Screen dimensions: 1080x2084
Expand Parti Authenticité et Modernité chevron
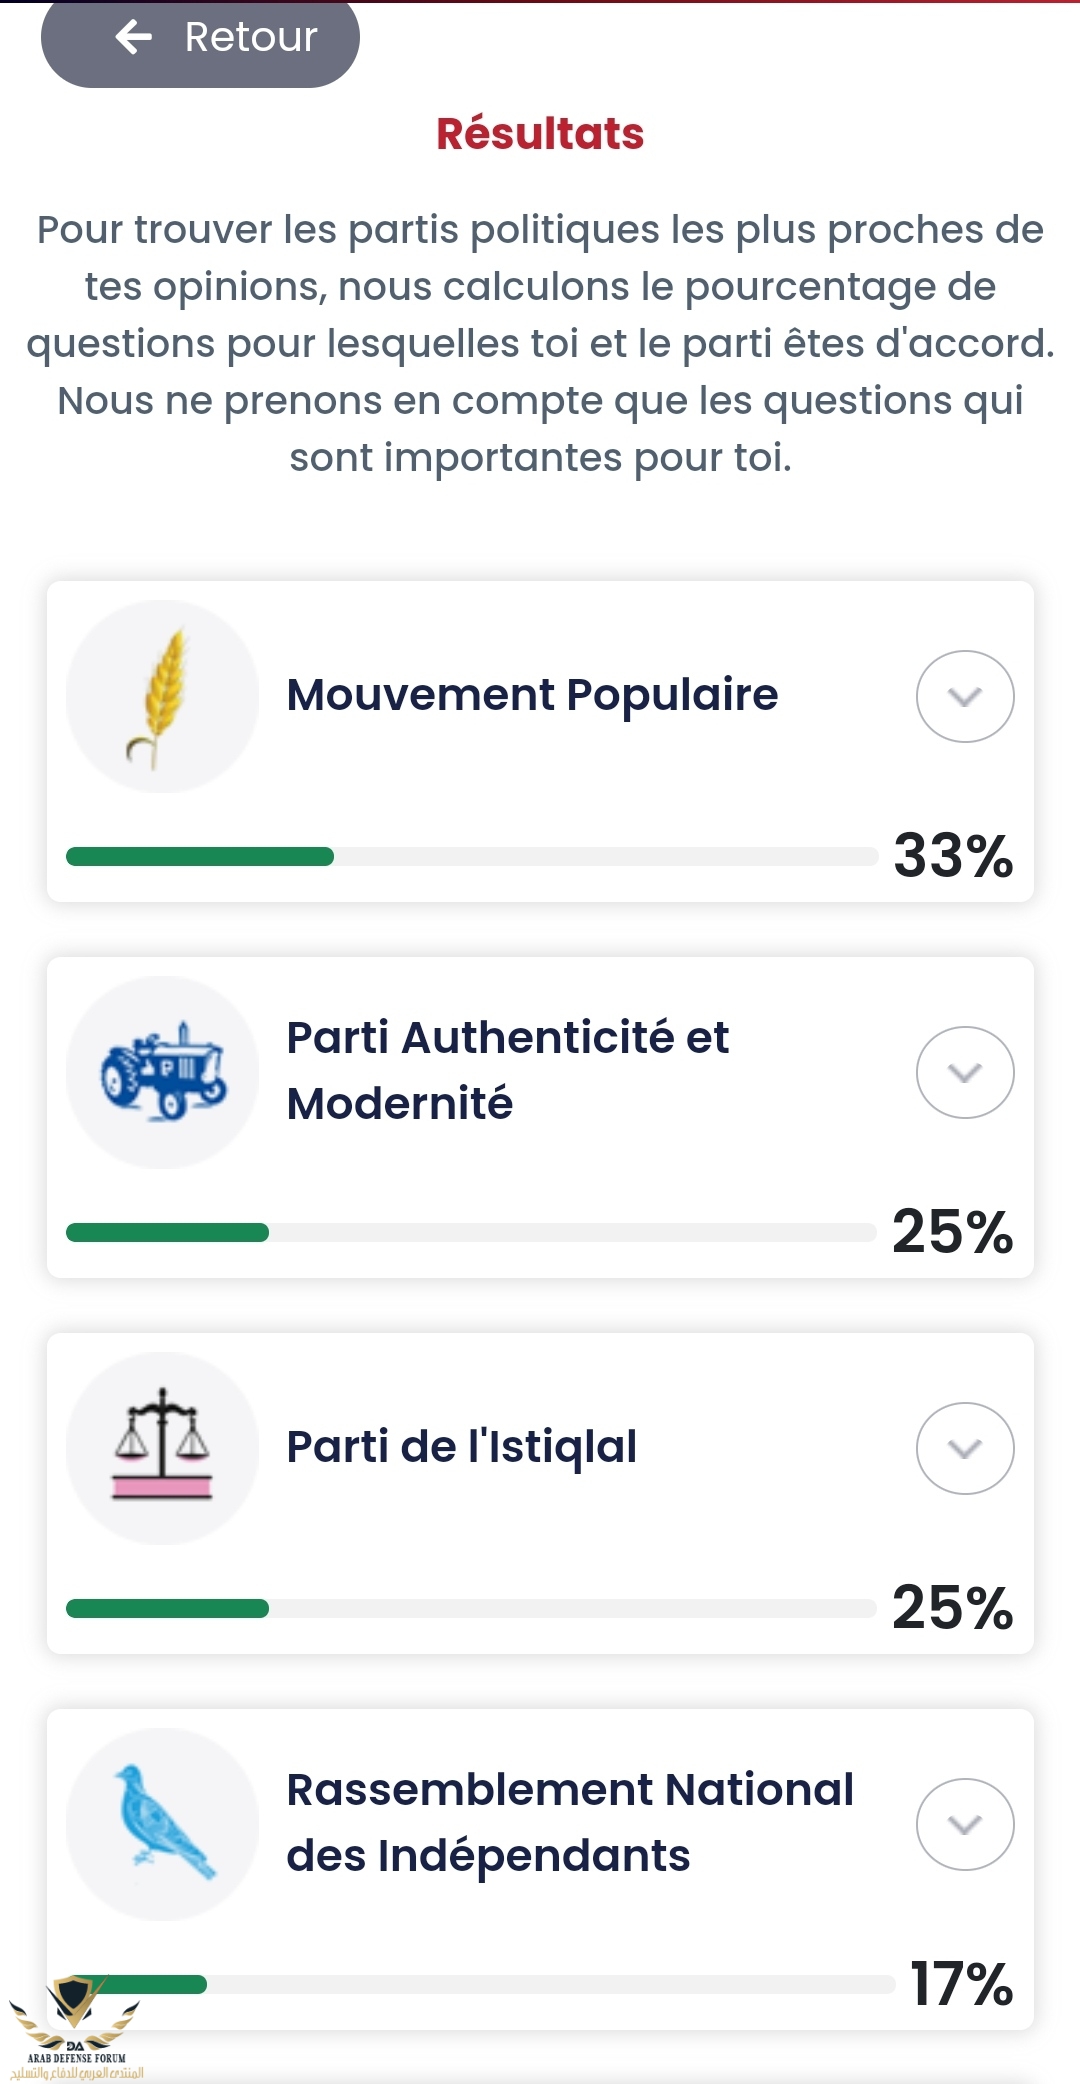(x=965, y=1072)
